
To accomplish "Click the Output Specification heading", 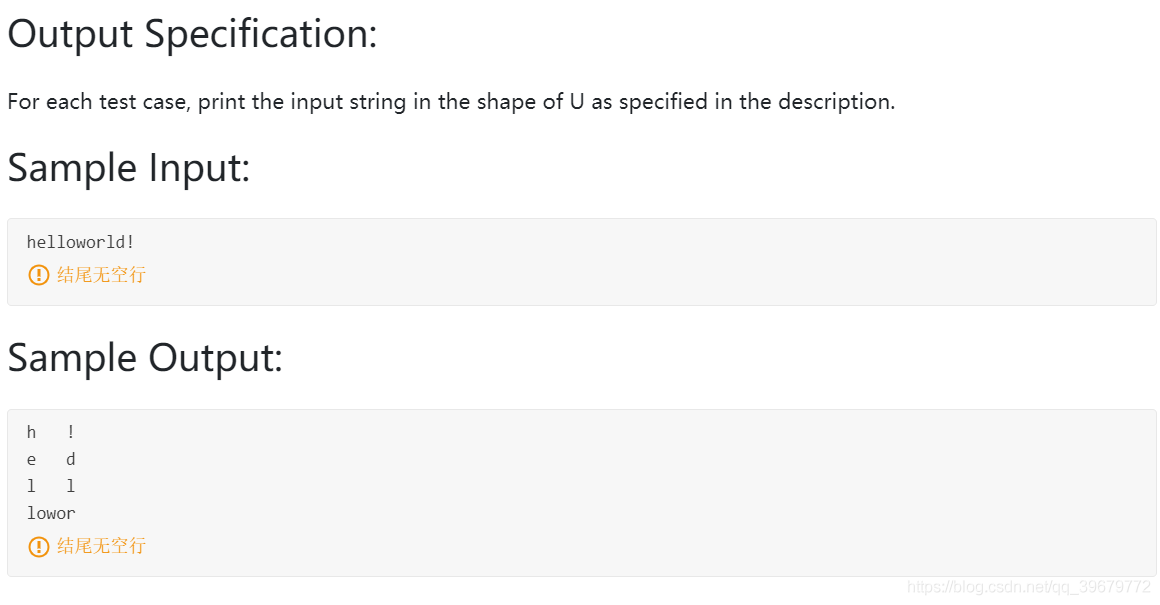I will point(192,34).
